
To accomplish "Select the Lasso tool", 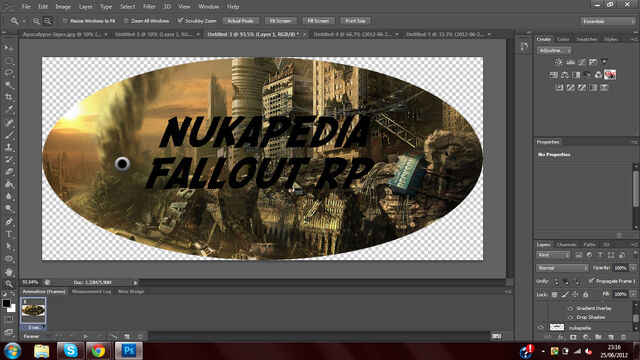I will (9, 73).
